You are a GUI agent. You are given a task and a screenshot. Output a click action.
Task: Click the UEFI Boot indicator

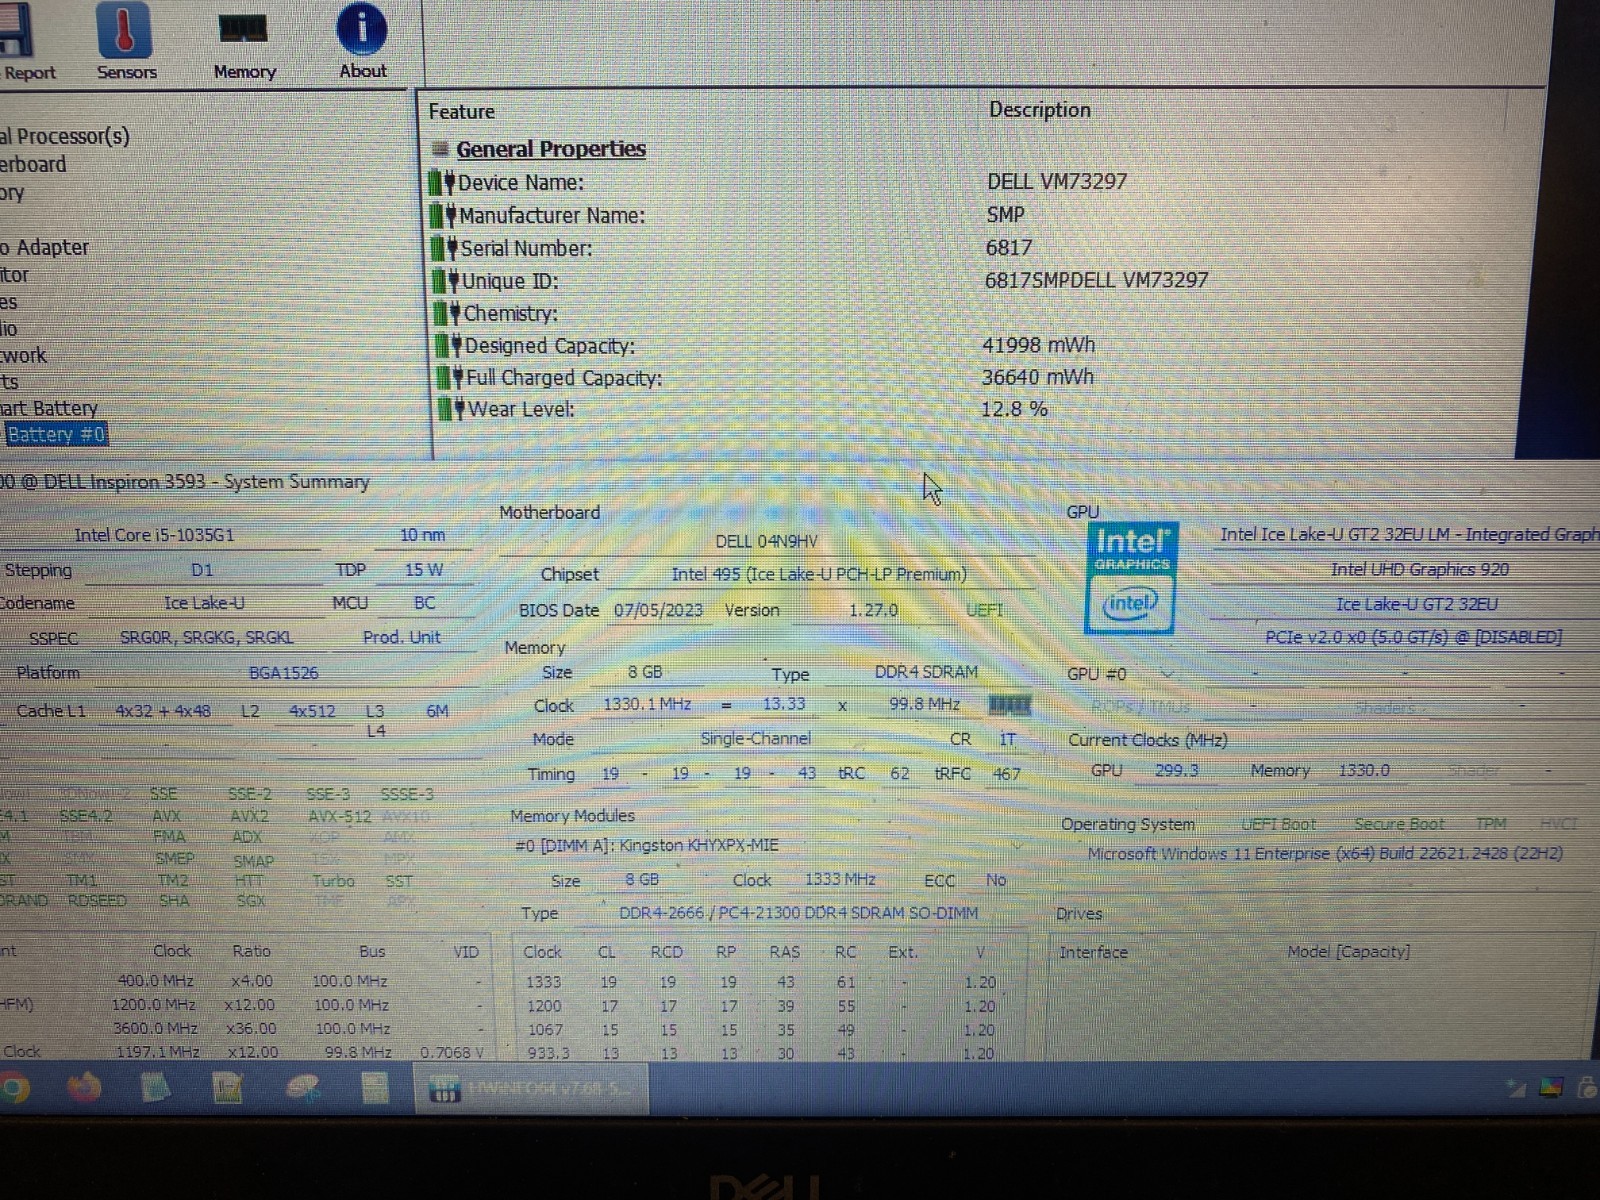1278,825
